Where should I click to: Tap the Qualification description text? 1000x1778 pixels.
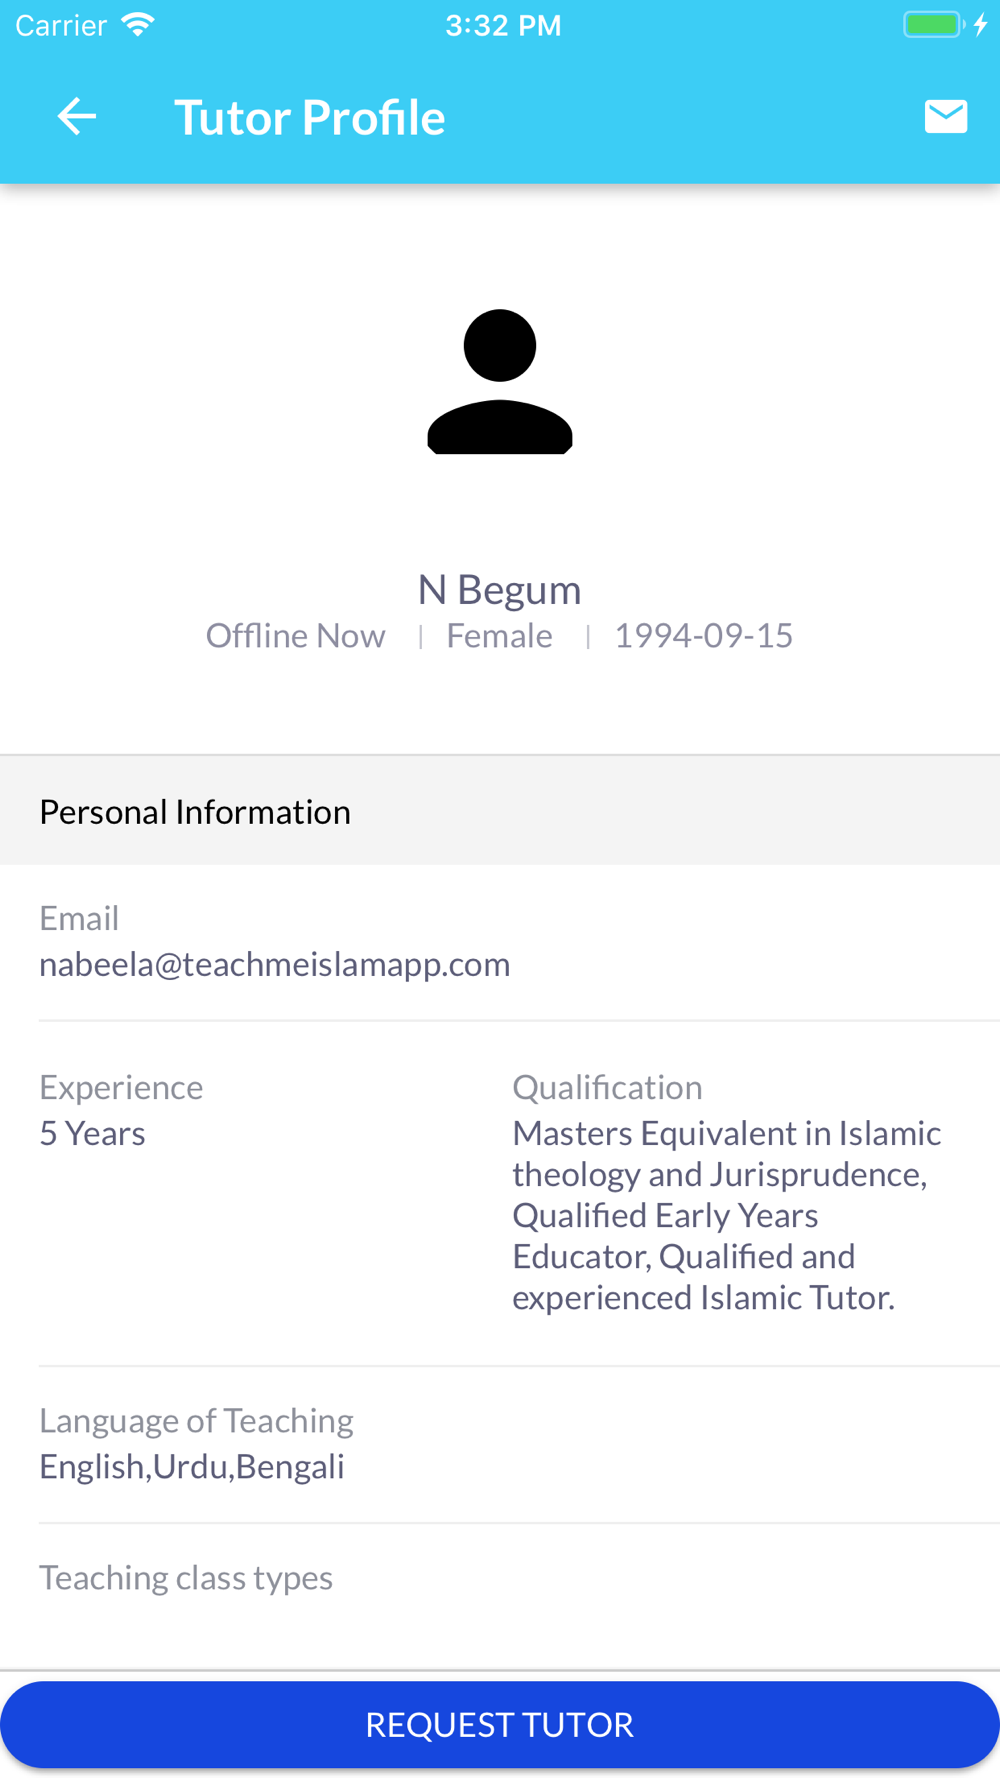(726, 1215)
